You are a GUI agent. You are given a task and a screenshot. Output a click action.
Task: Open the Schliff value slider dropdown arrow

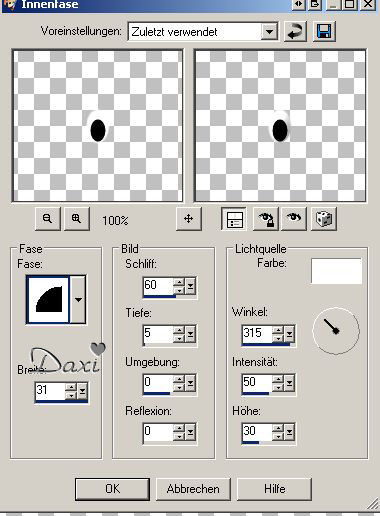tap(190, 286)
